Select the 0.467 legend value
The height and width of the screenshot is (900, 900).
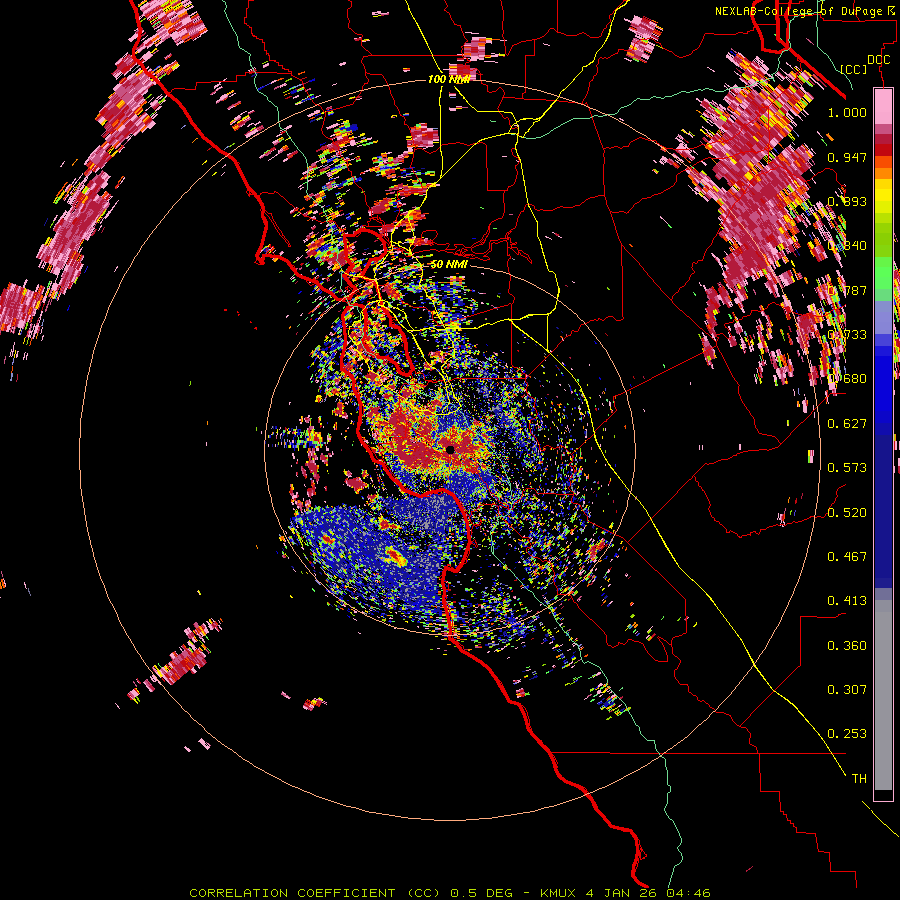847,557
